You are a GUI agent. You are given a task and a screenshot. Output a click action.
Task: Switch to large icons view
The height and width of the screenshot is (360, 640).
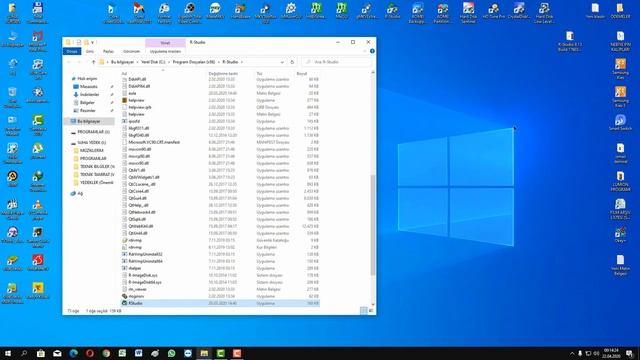(371, 311)
